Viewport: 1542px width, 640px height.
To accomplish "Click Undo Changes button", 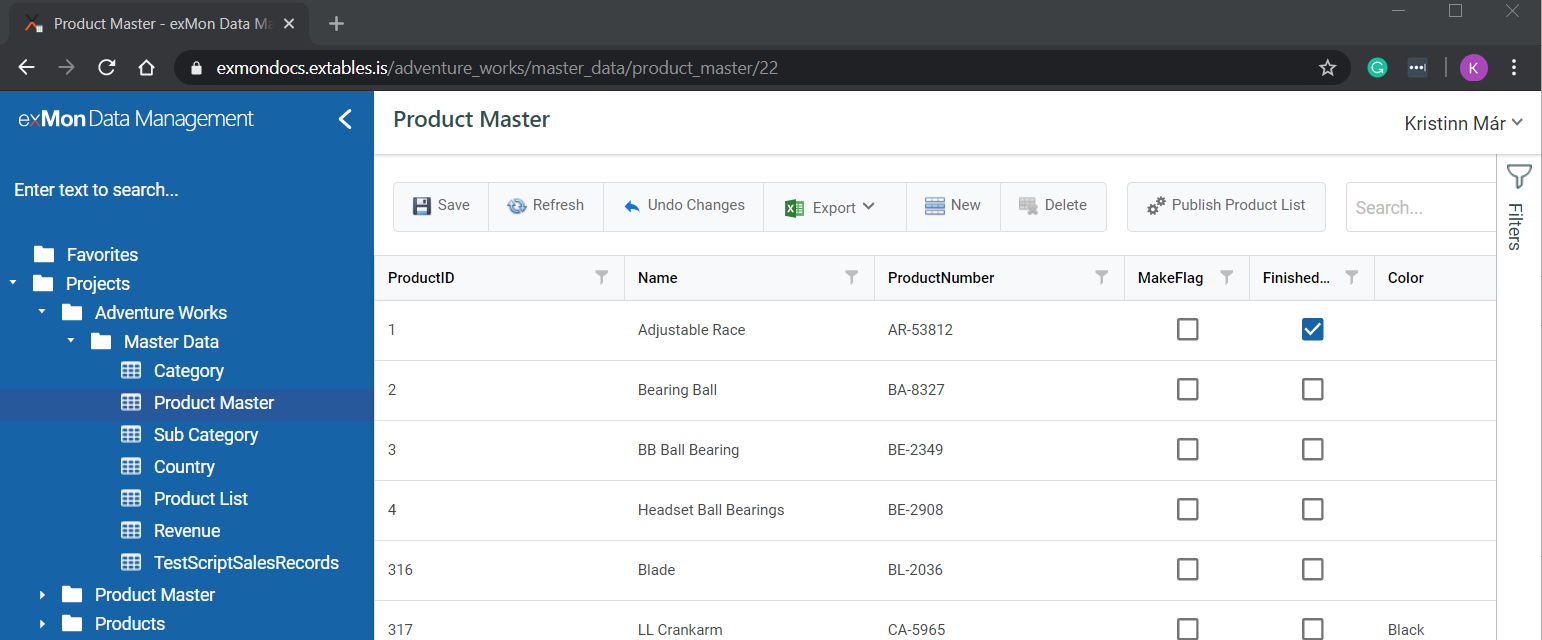I will 684,206.
